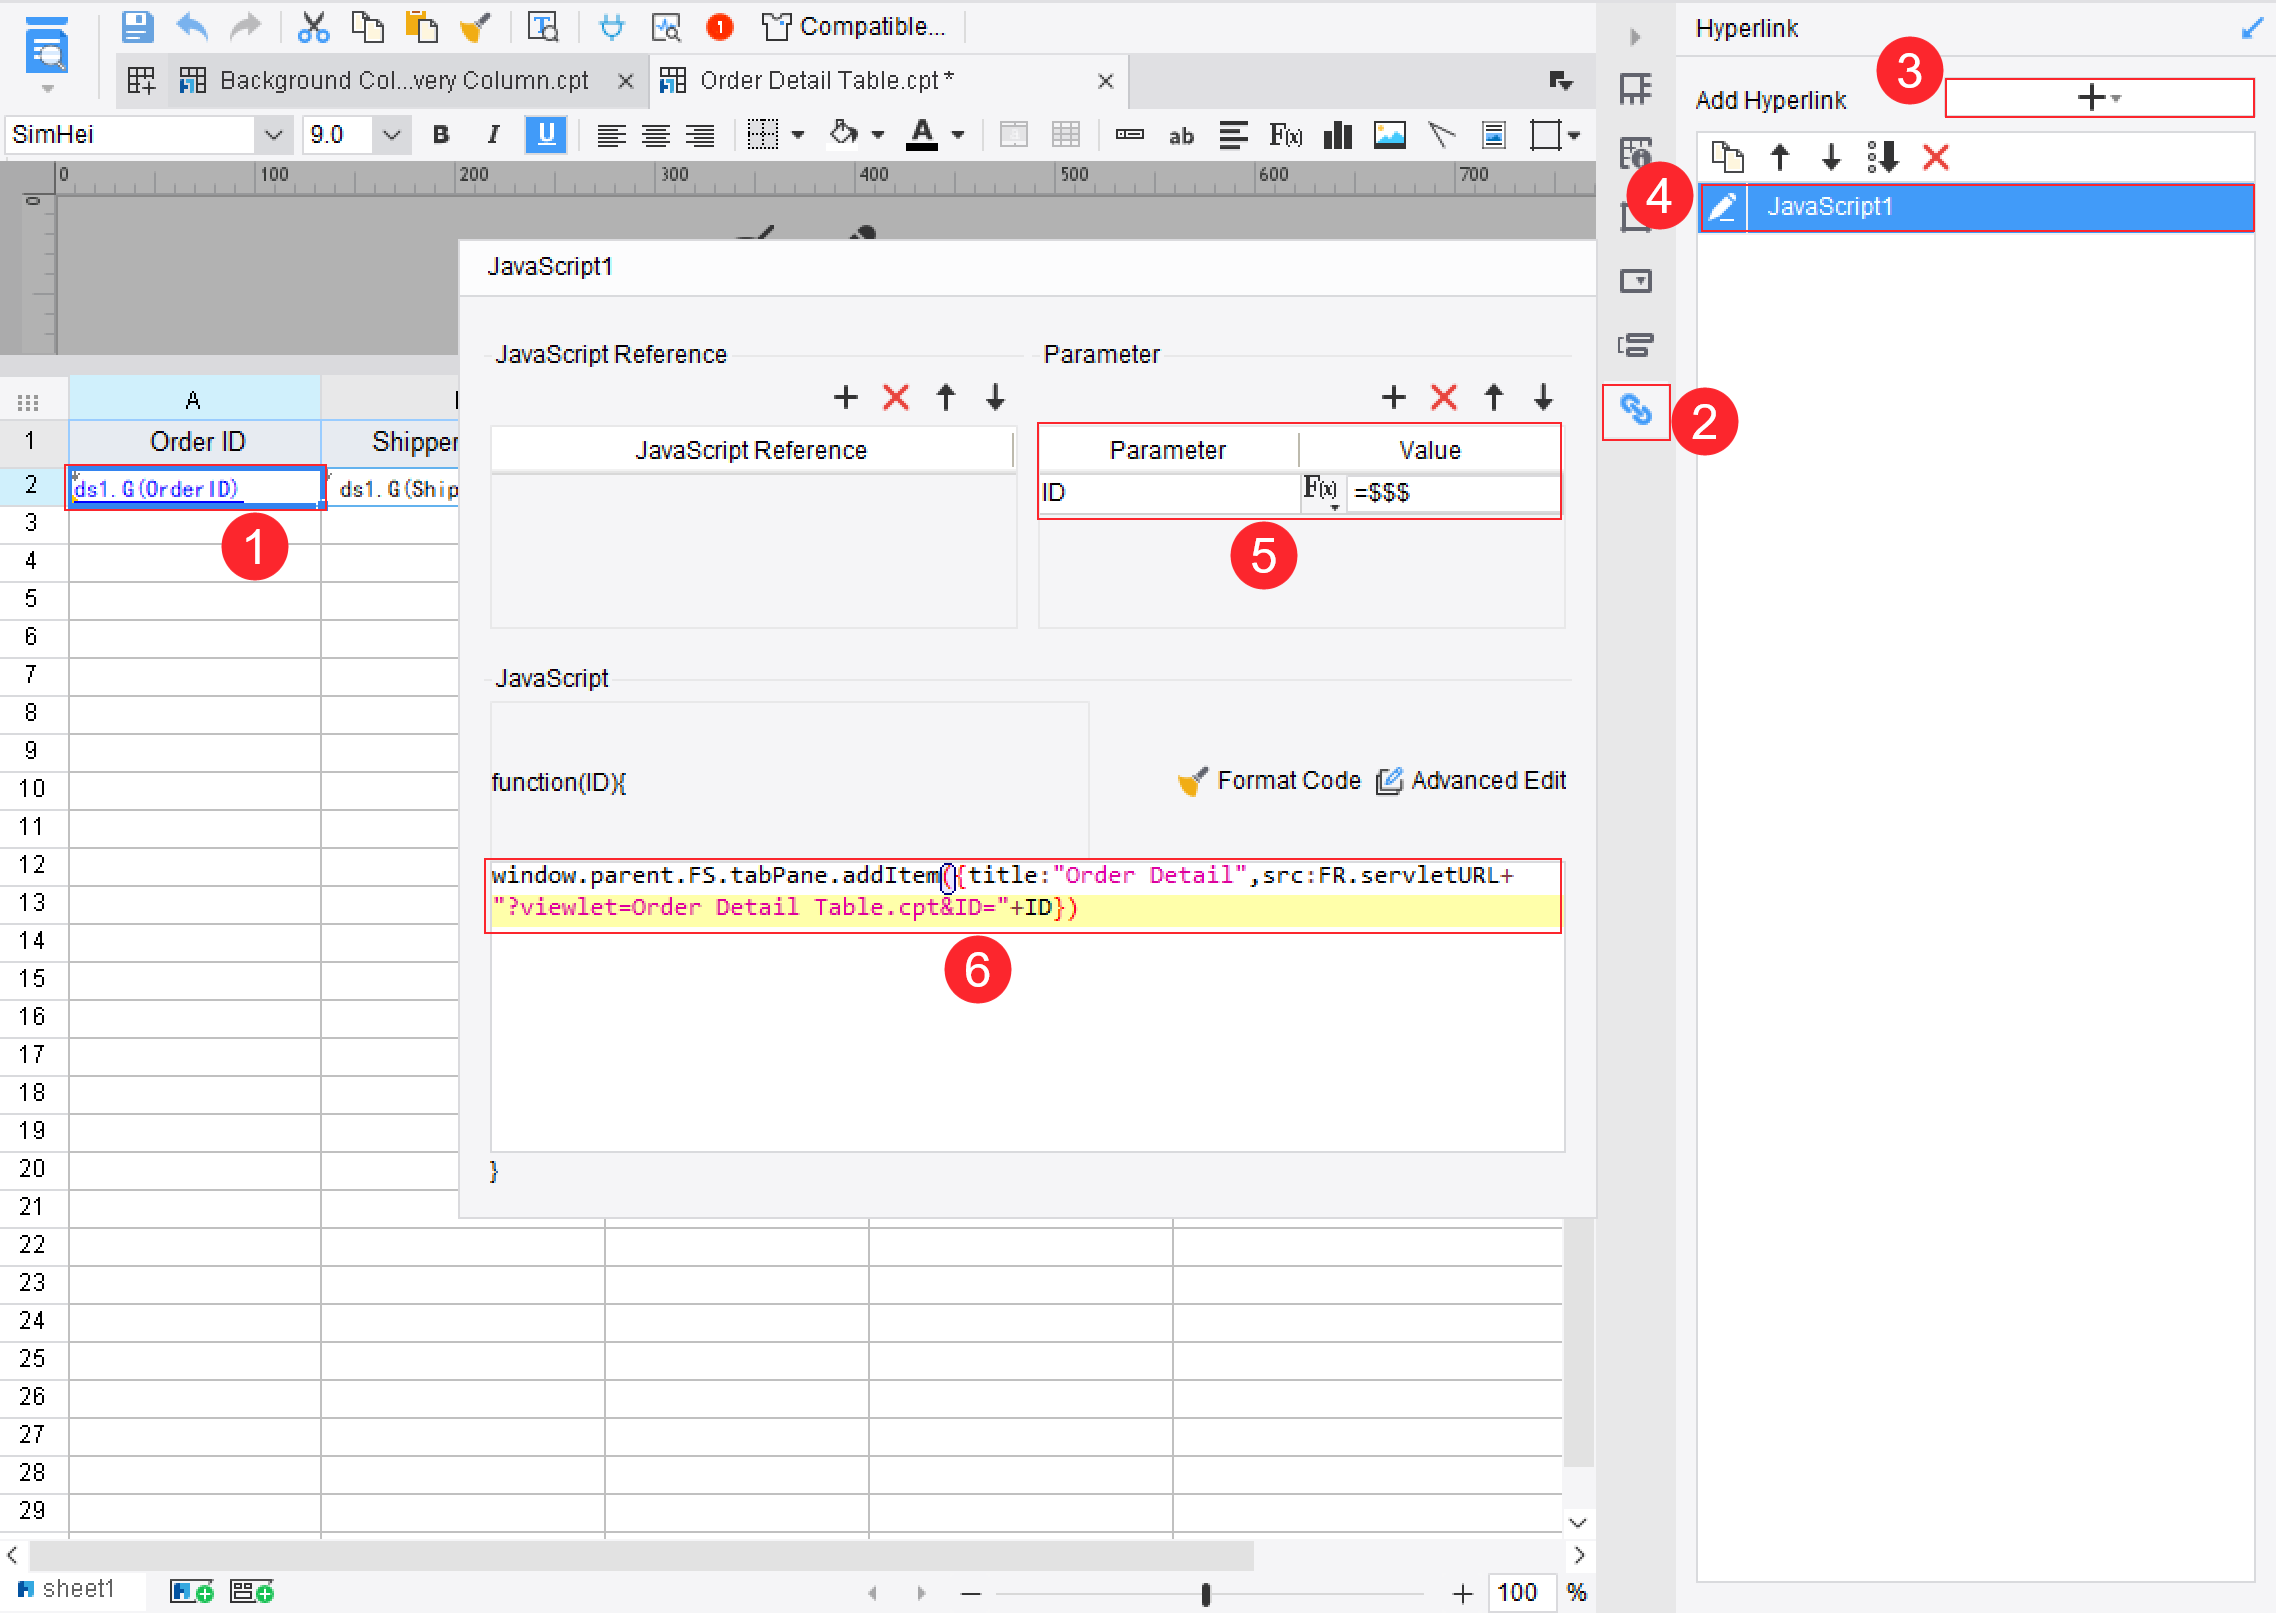Select cell A2 ds1.G(Order ID)
The image size is (2276, 1613).
tap(195, 488)
